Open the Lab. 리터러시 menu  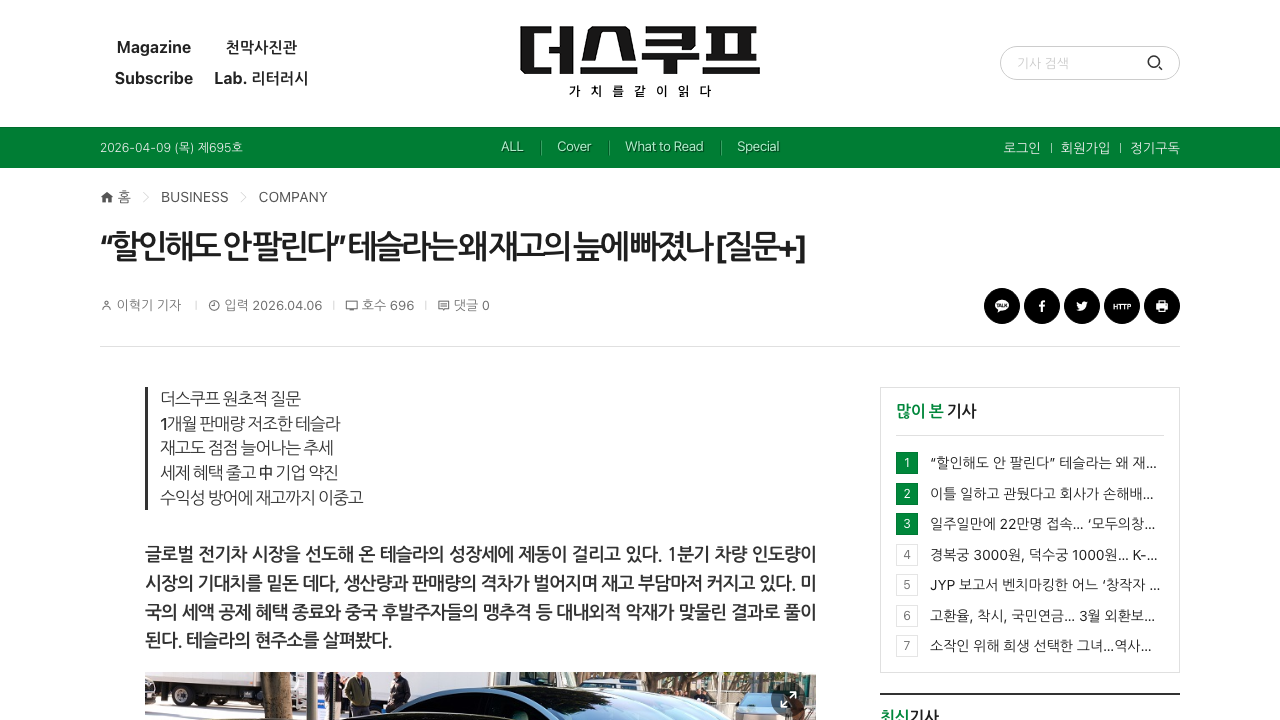pyautogui.click(x=261, y=78)
